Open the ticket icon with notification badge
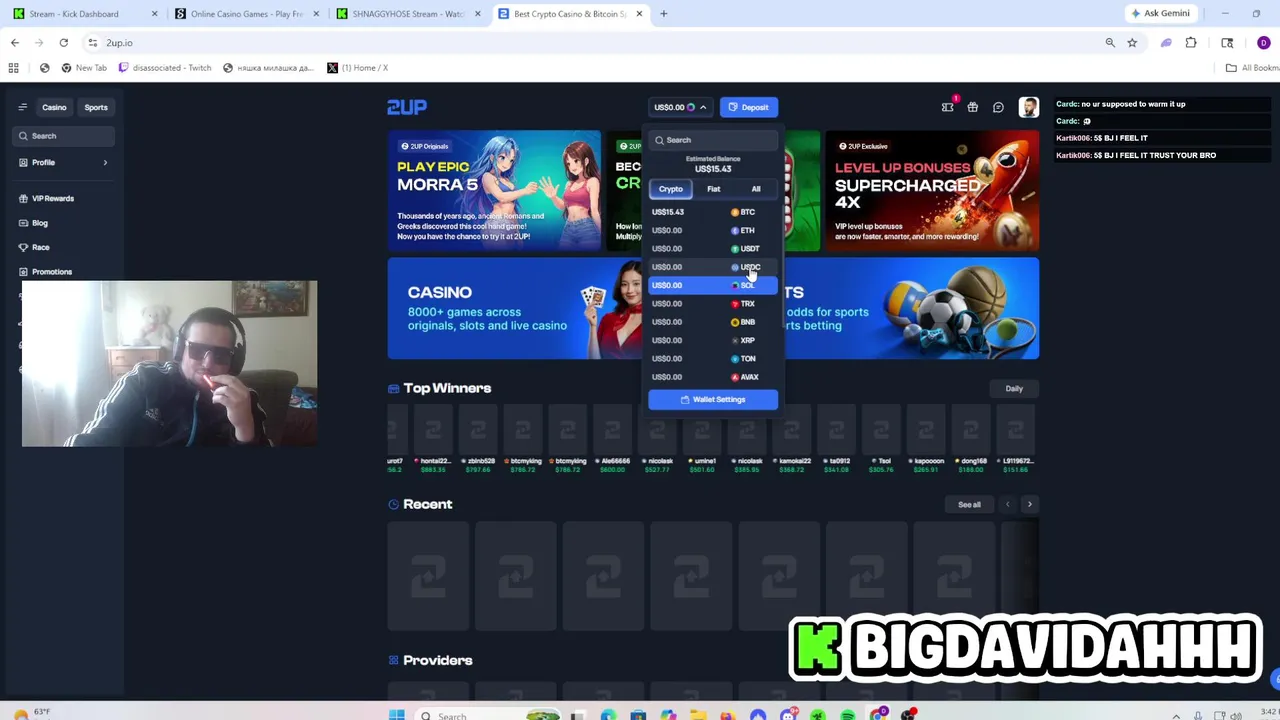The width and height of the screenshot is (1280, 720). pyautogui.click(x=948, y=107)
